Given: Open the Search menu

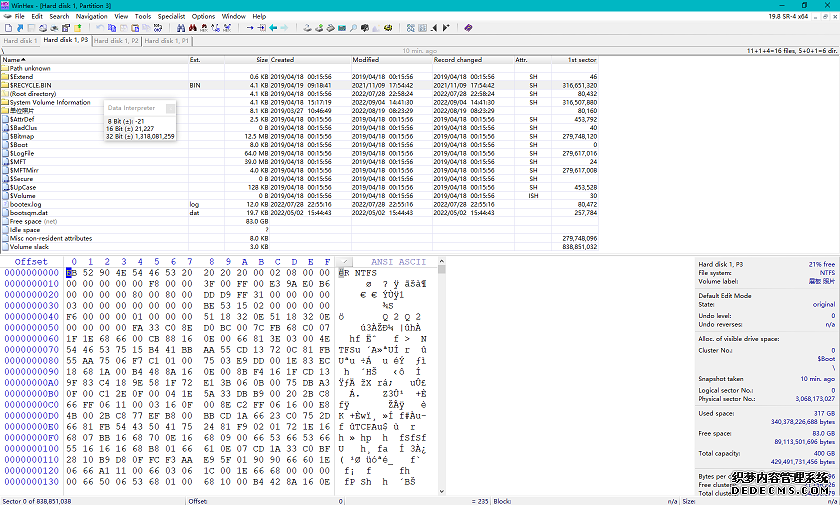Looking at the screenshot, I should [59, 16].
